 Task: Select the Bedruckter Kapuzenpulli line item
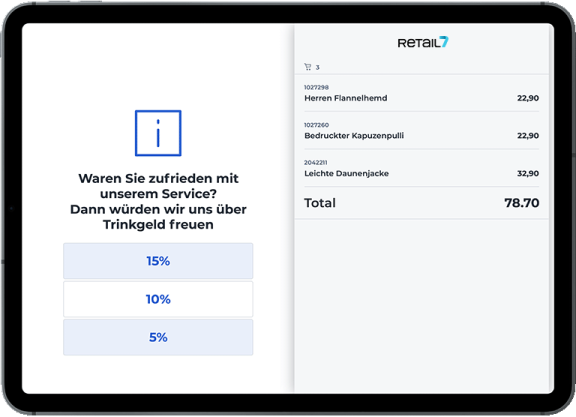421,131
